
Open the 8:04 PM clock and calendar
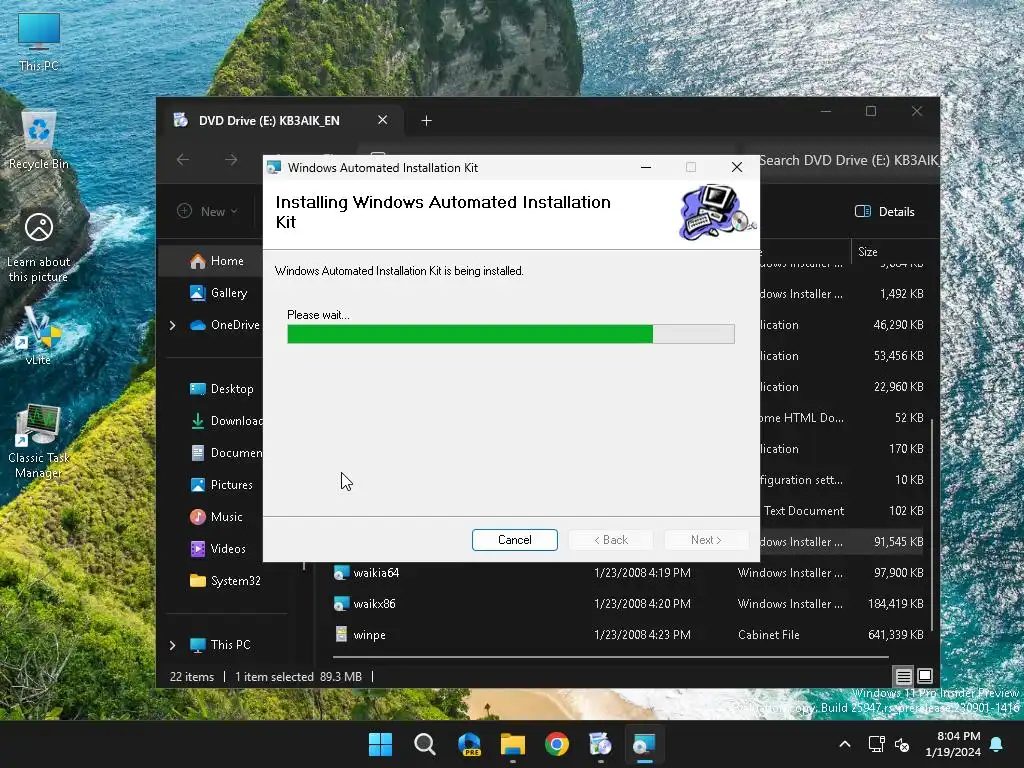point(953,744)
